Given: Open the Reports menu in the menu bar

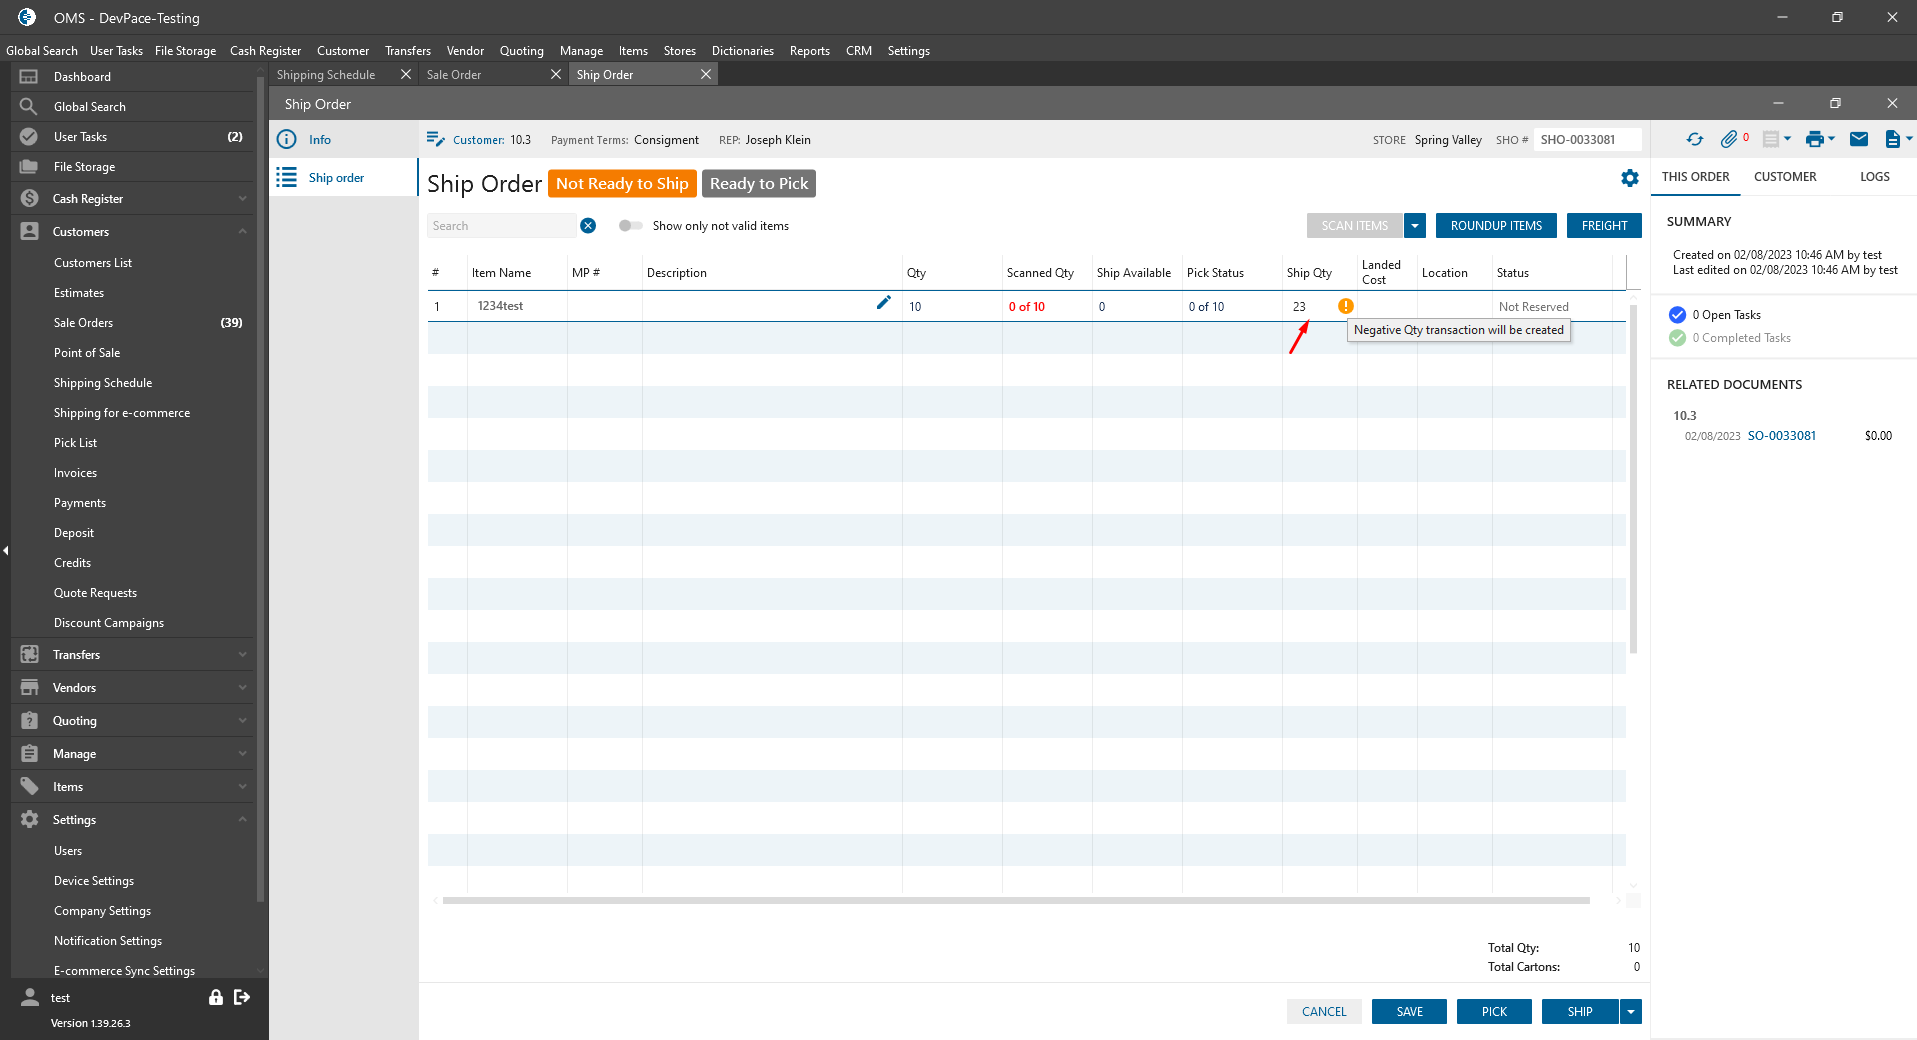Looking at the screenshot, I should [809, 51].
